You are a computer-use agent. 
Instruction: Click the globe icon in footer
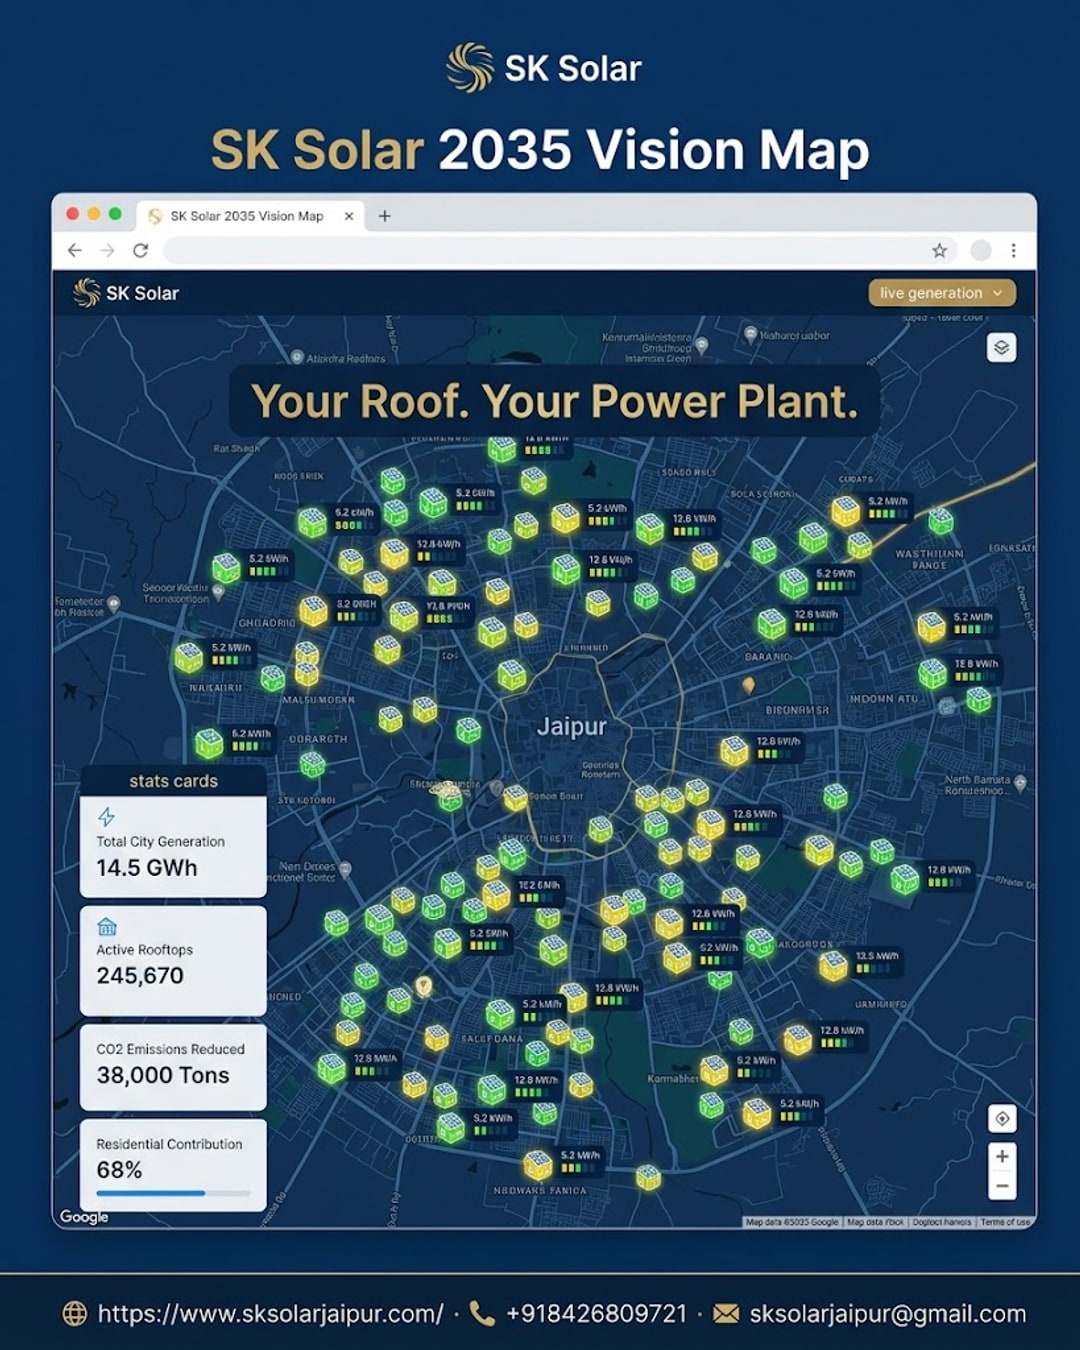tap(75, 1314)
